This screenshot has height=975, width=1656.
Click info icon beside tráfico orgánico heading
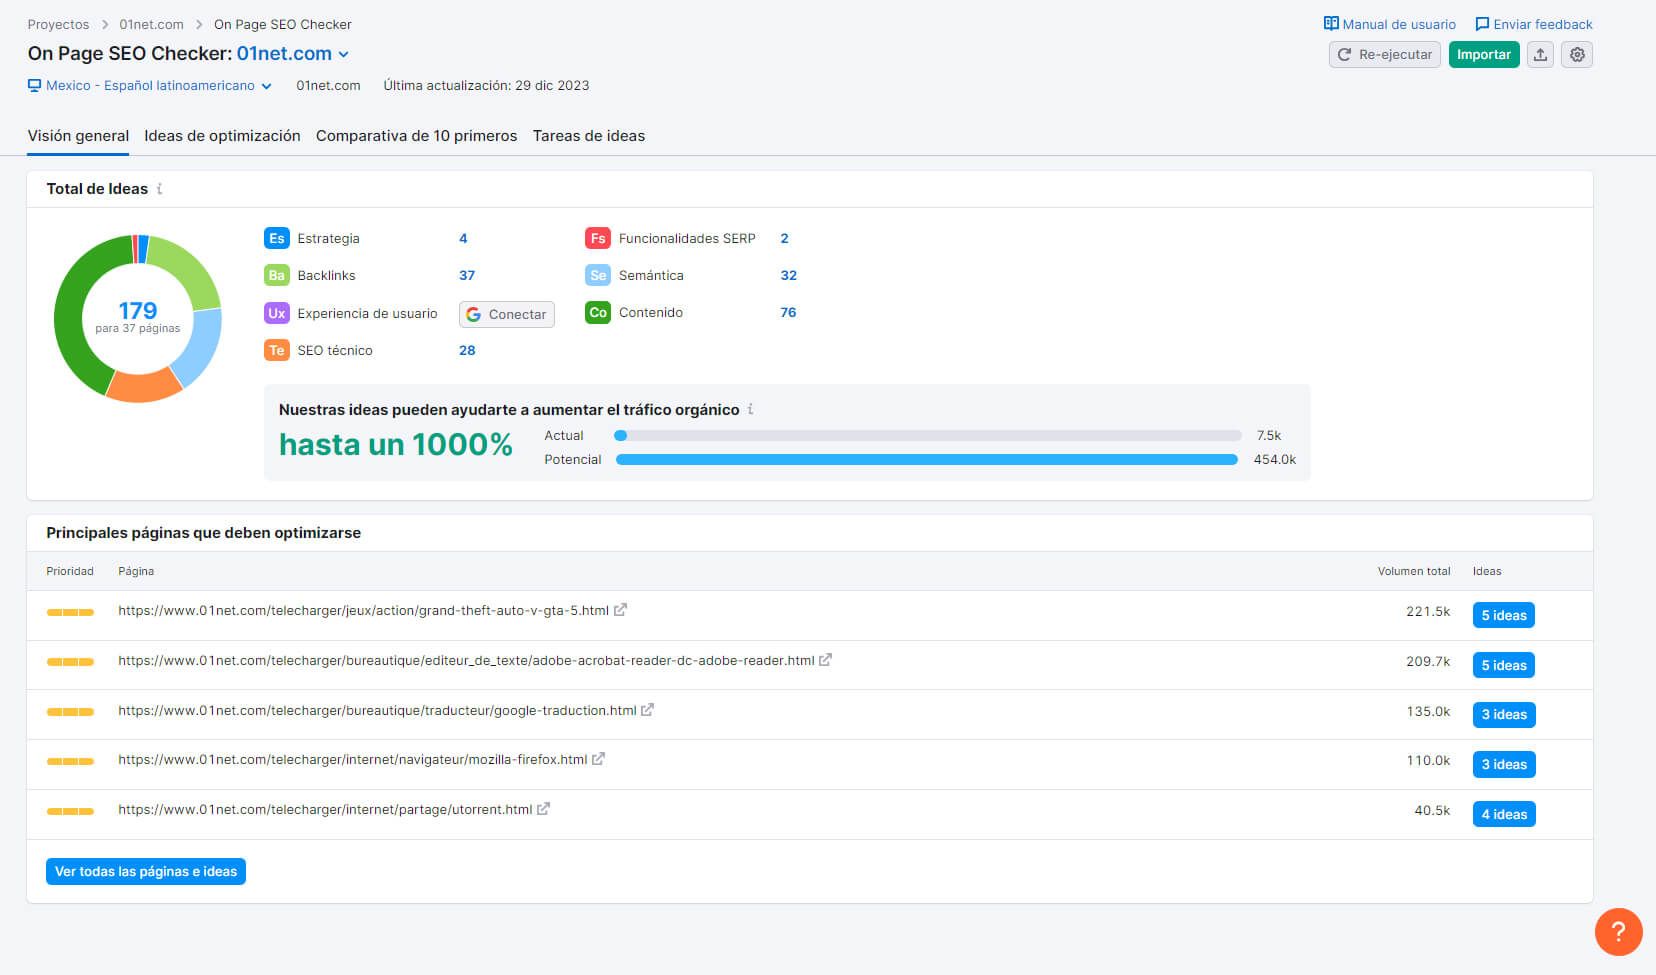tap(750, 409)
